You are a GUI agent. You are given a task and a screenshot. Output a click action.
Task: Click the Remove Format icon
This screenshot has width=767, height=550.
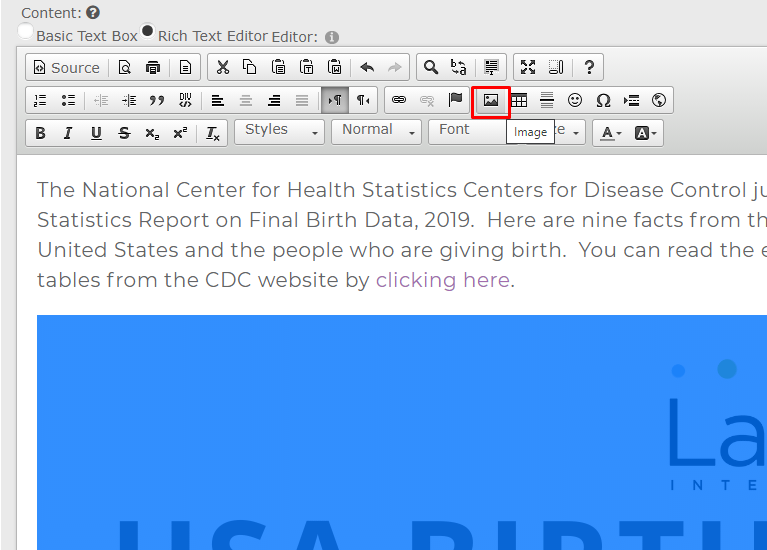click(x=213, y=133)
